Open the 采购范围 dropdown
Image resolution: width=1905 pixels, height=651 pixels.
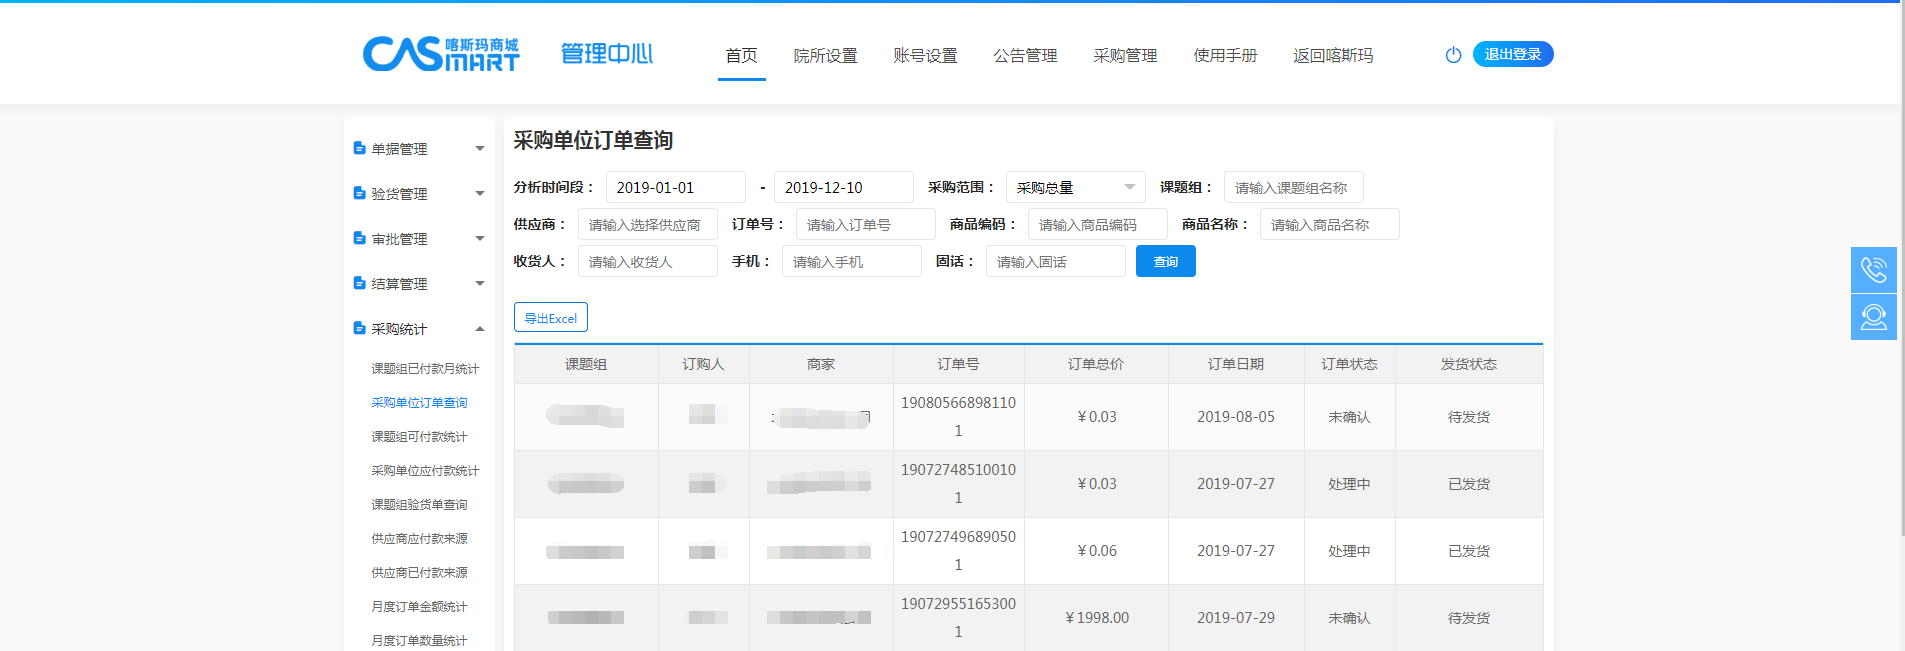[x=1075, y=188]
